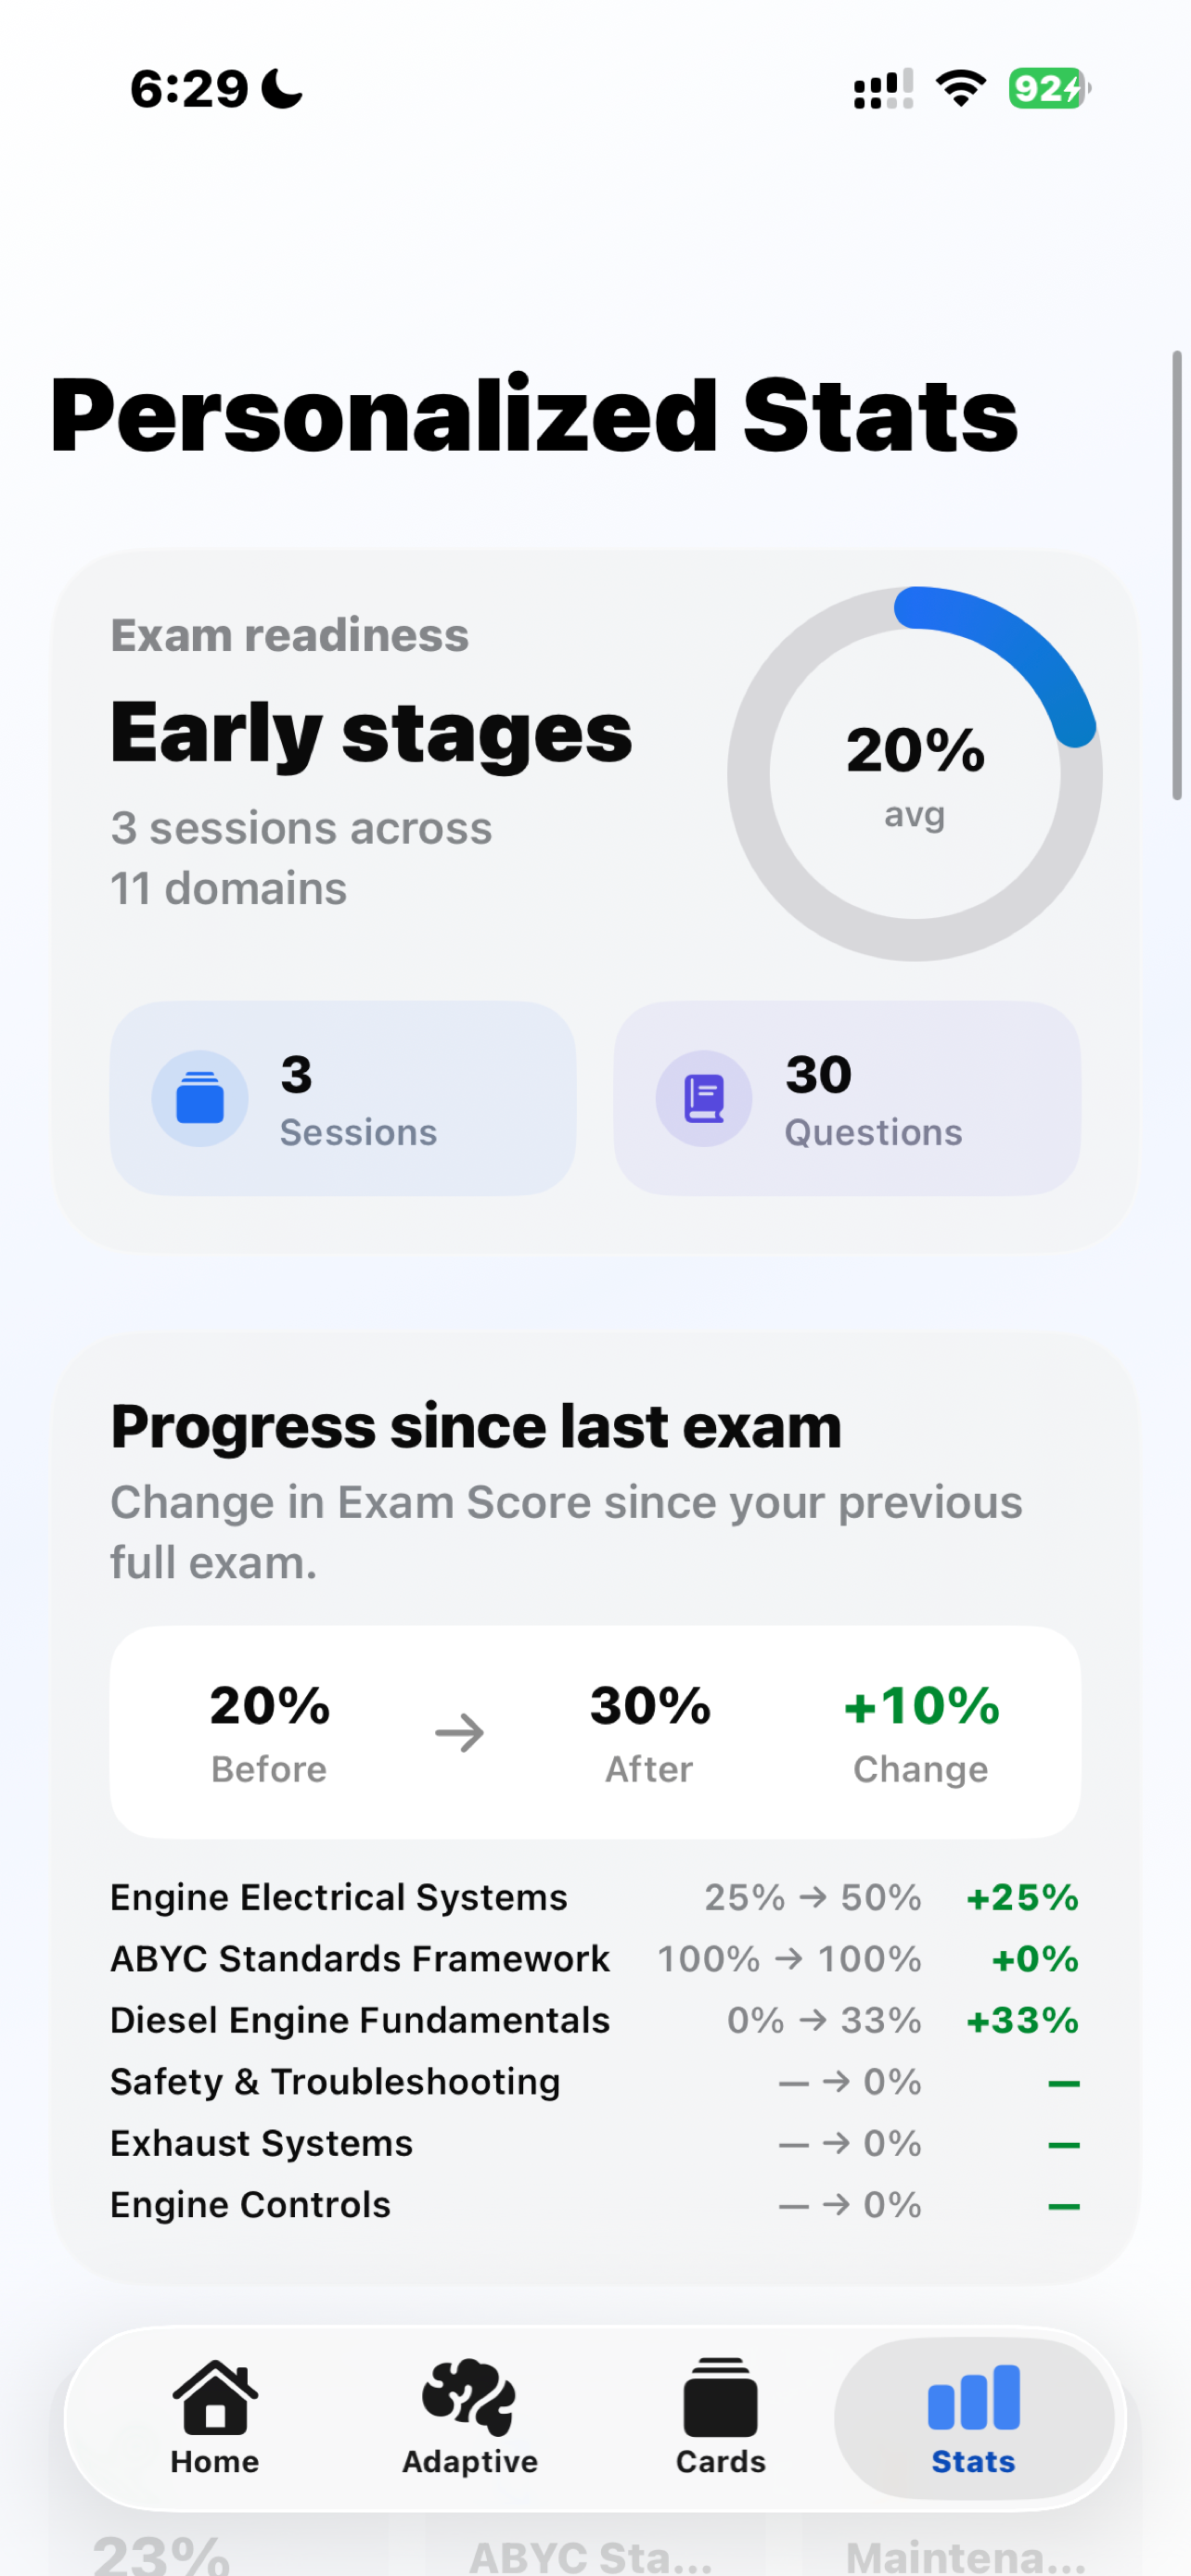This screenshot has width=1191, height=2576.
Task: Switch to the Adaptive tab
Action: click(x=469, y=2417)
